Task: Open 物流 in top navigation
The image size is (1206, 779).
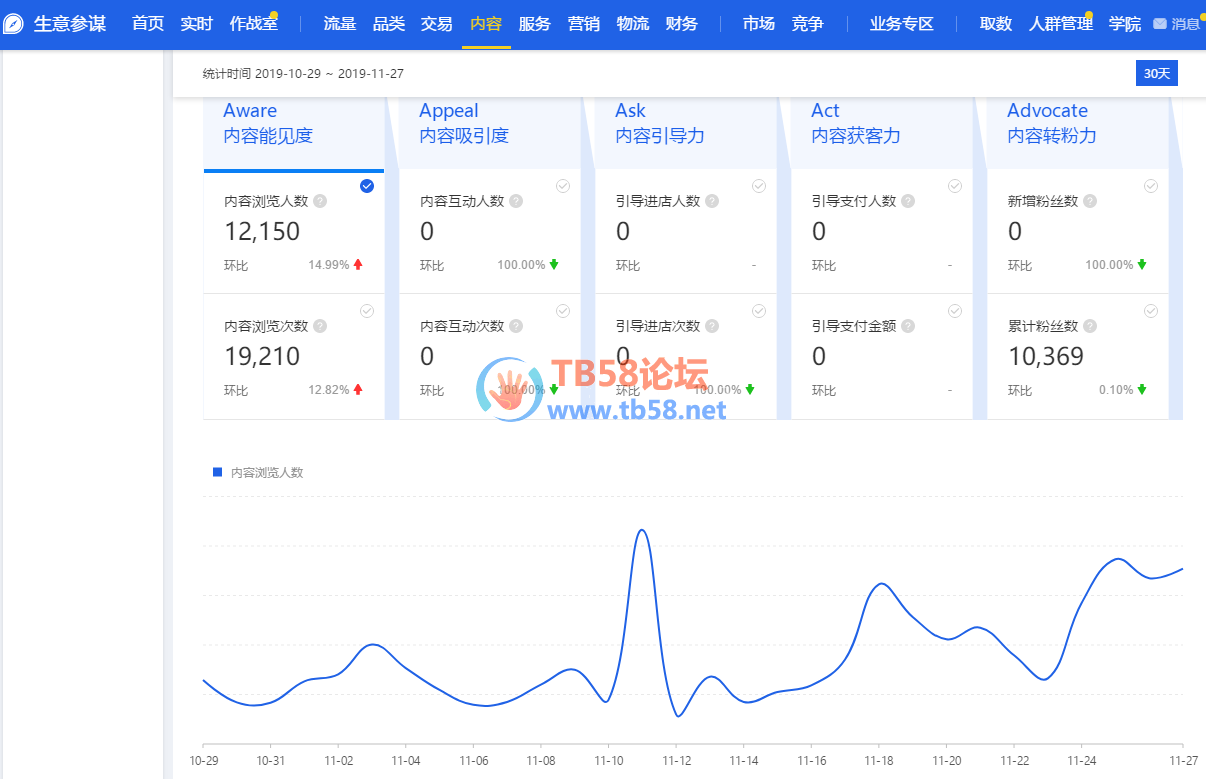Action: (633, 24)
